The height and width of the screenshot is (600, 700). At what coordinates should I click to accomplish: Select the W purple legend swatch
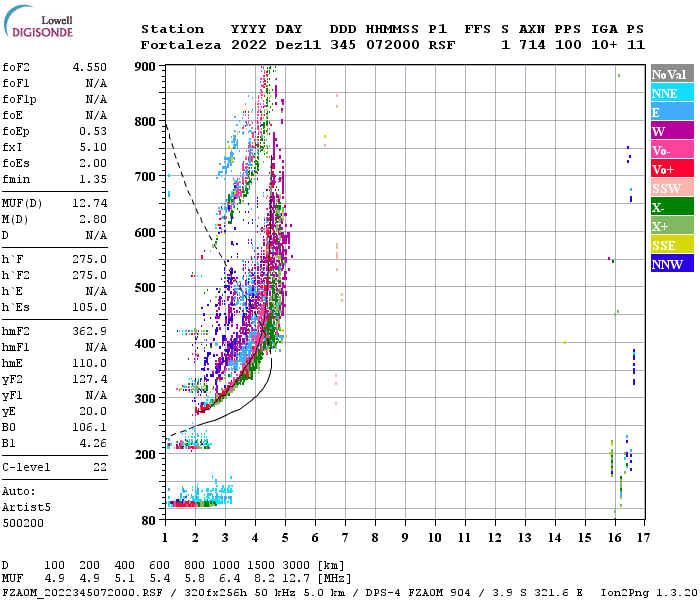tap(672, 131)
